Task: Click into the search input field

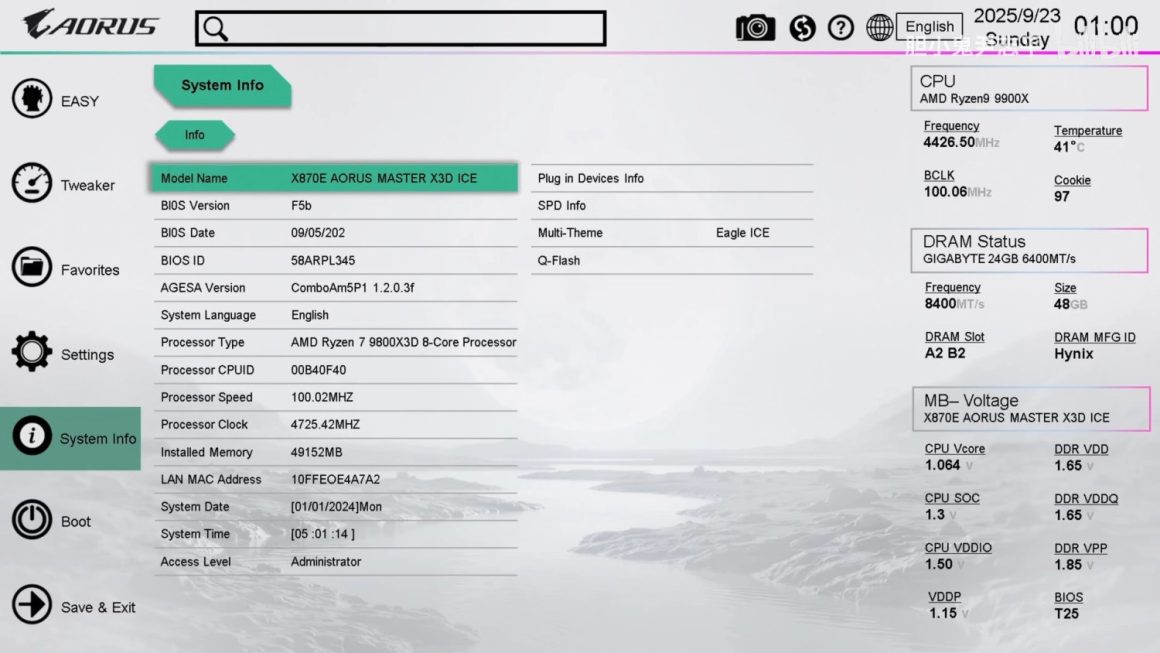Action: [x=415, y=29]
